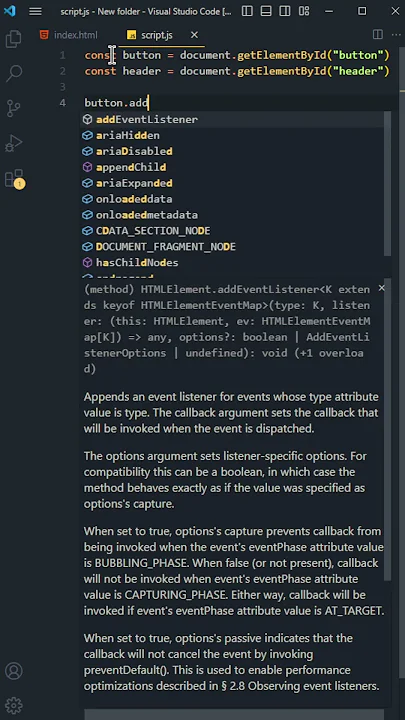Open the editor More Actions ellipsis

point(396,35)
